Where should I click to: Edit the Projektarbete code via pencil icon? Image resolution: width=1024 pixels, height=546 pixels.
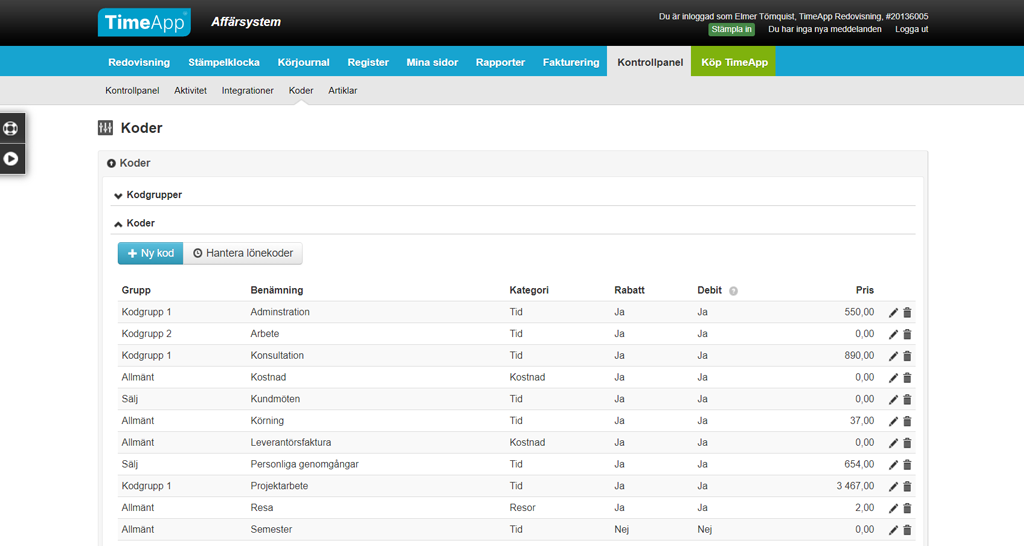click(x=893, y=486)
